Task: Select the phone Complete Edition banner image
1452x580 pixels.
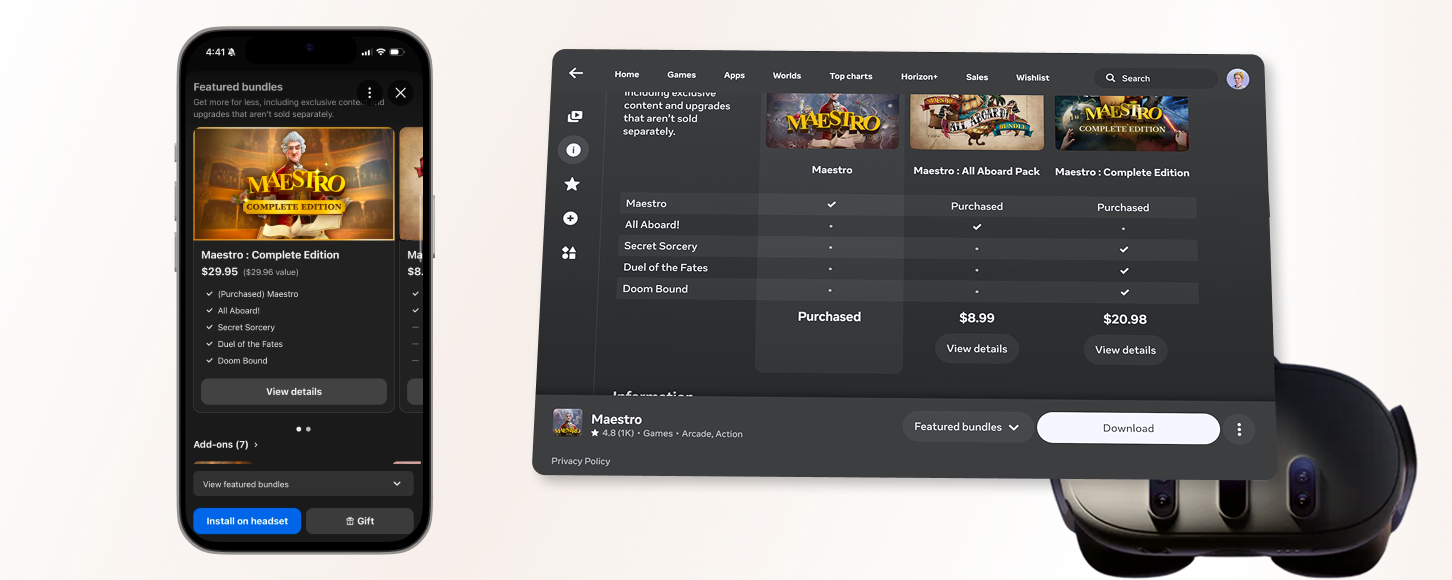Action: pyautogui.click(x=294, y=184)
